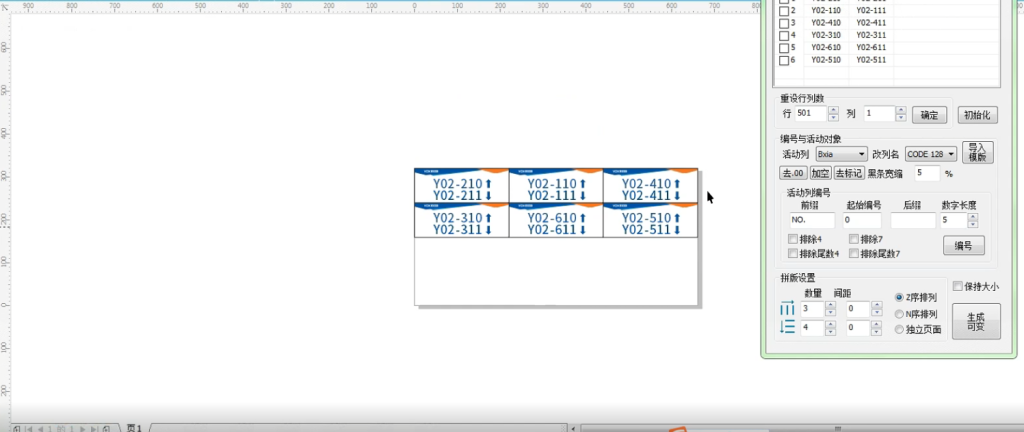Tick the checkbox for row 3 Y02-410

(x=784, y=23)
